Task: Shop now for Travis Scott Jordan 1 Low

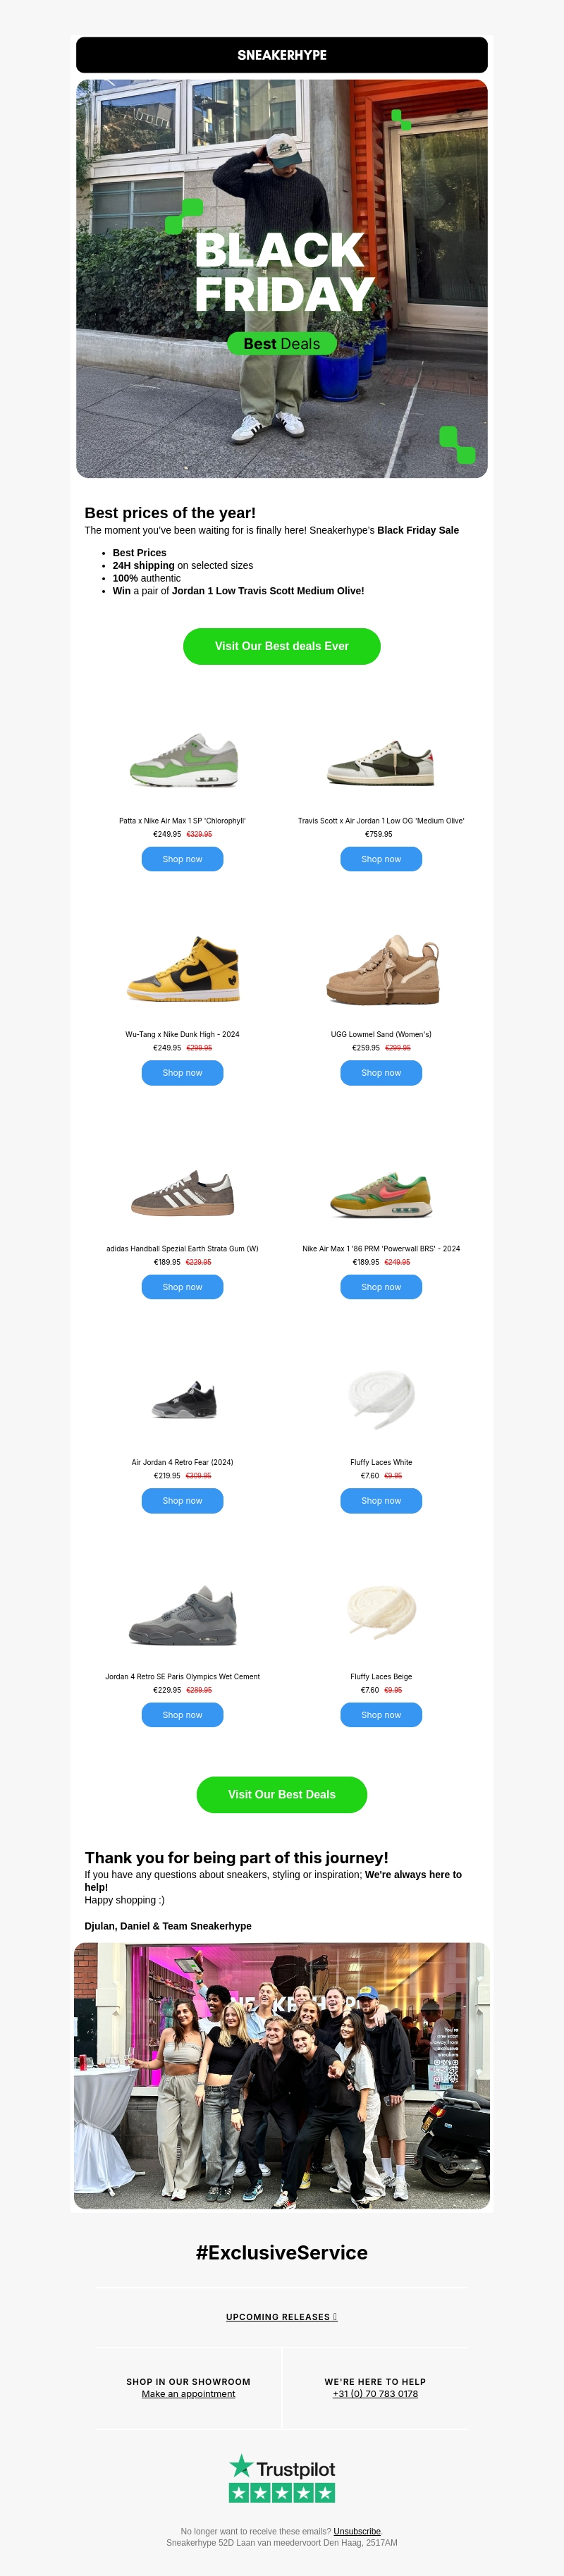Action: [381, 859]
